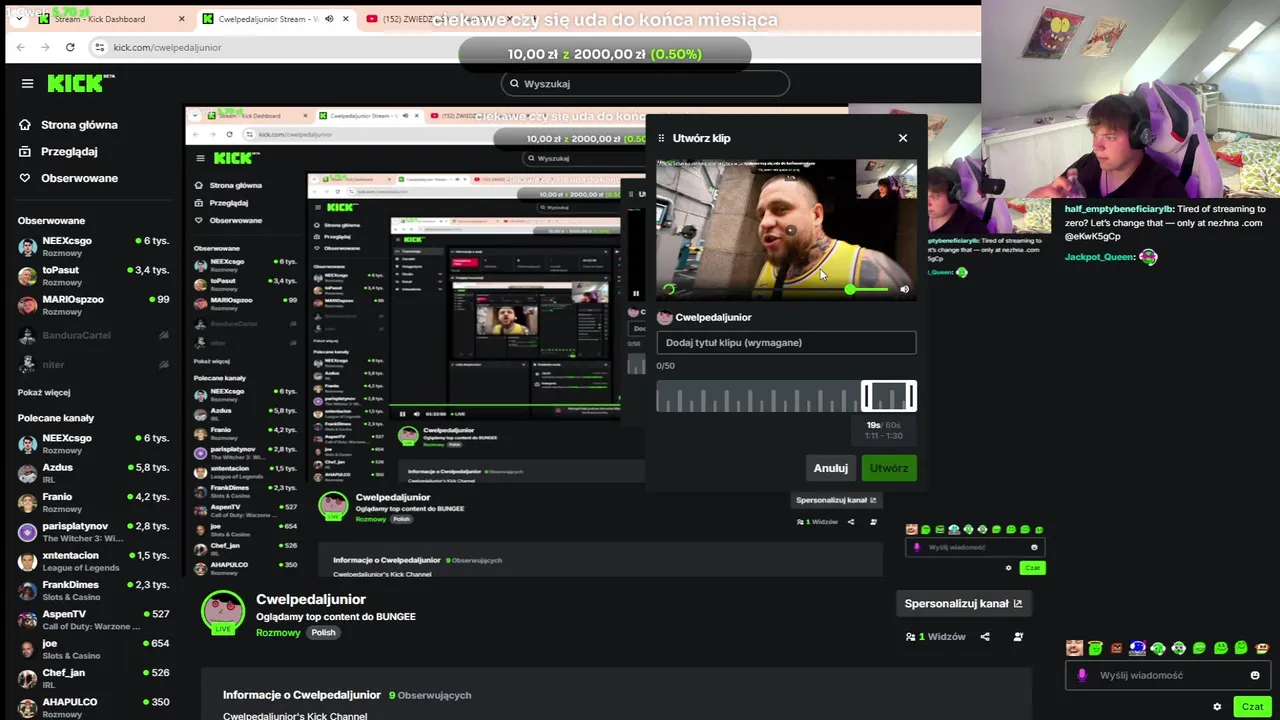Open chat settings gear icon

click(1217, 706)
